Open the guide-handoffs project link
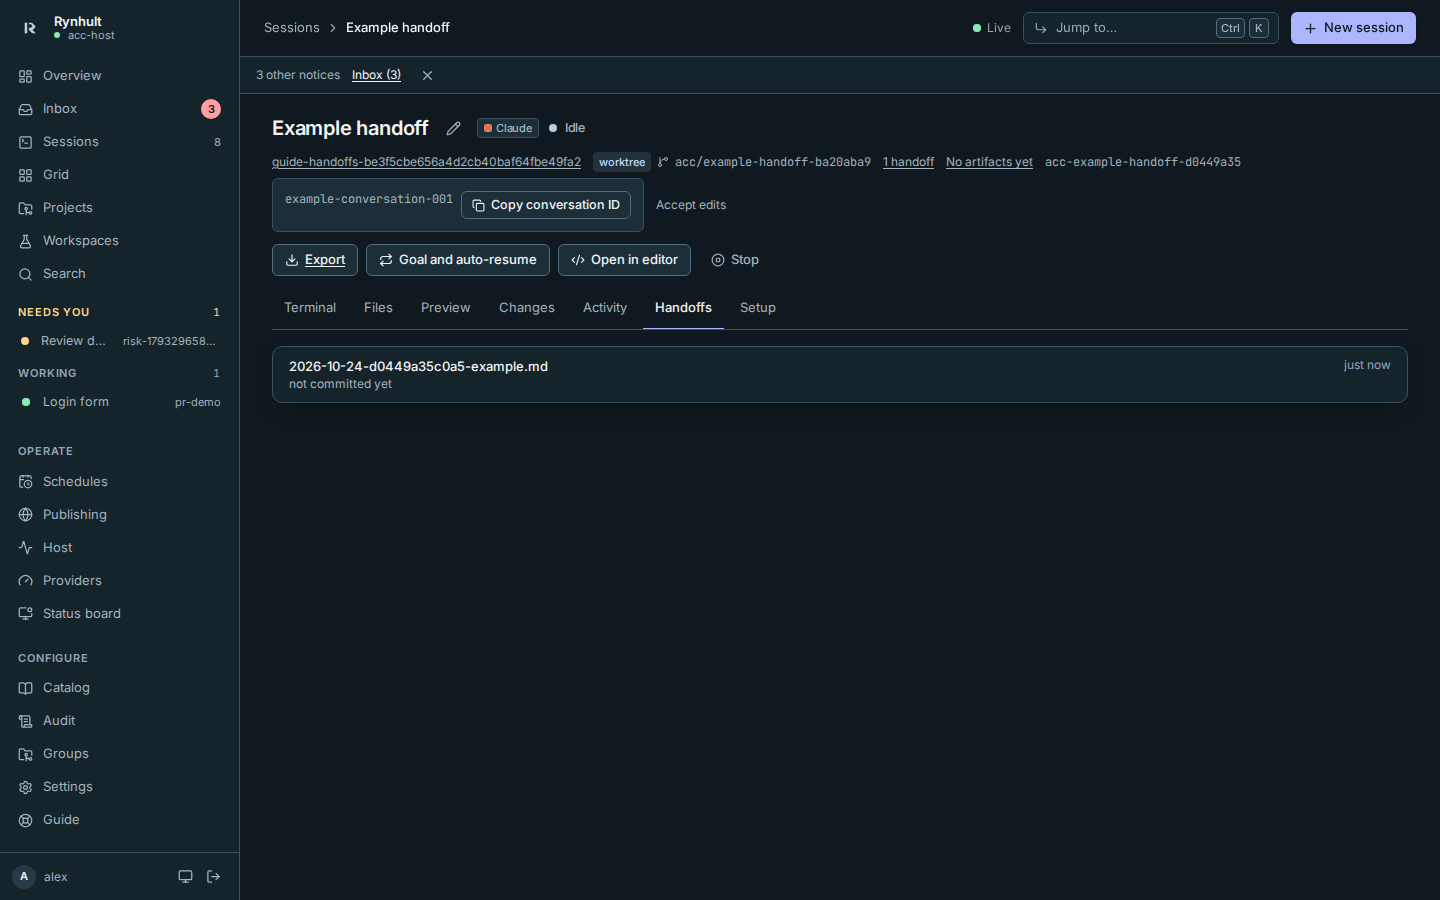Image resolution: width=1440 pixels, height=900 pixels. [x=426, y=162]
